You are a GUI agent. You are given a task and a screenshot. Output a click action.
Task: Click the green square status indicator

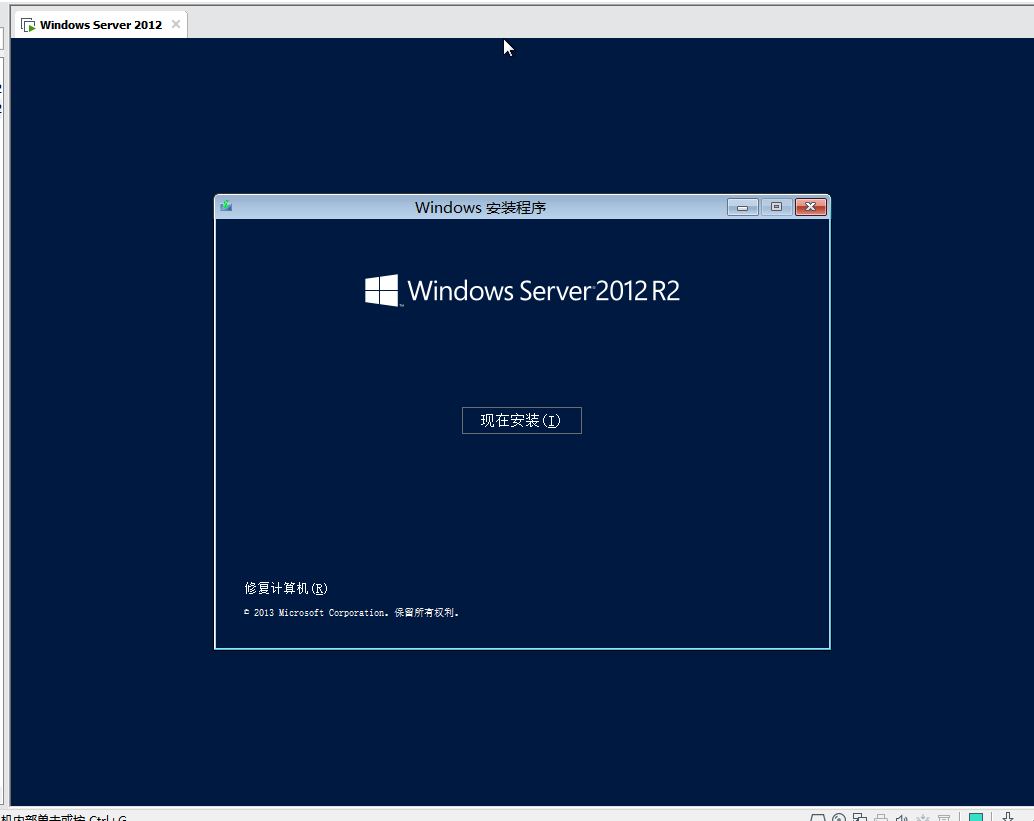point(976,818)
